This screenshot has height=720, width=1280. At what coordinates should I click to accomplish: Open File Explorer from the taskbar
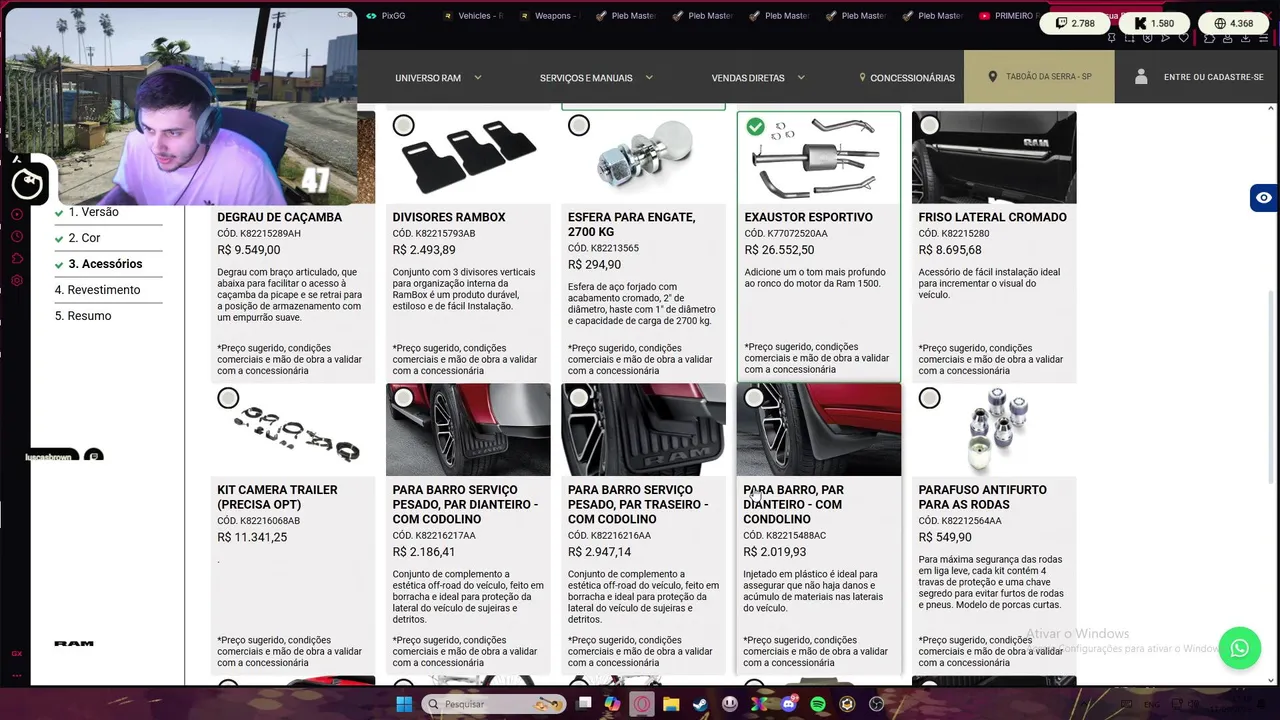(x=671, y=704)
